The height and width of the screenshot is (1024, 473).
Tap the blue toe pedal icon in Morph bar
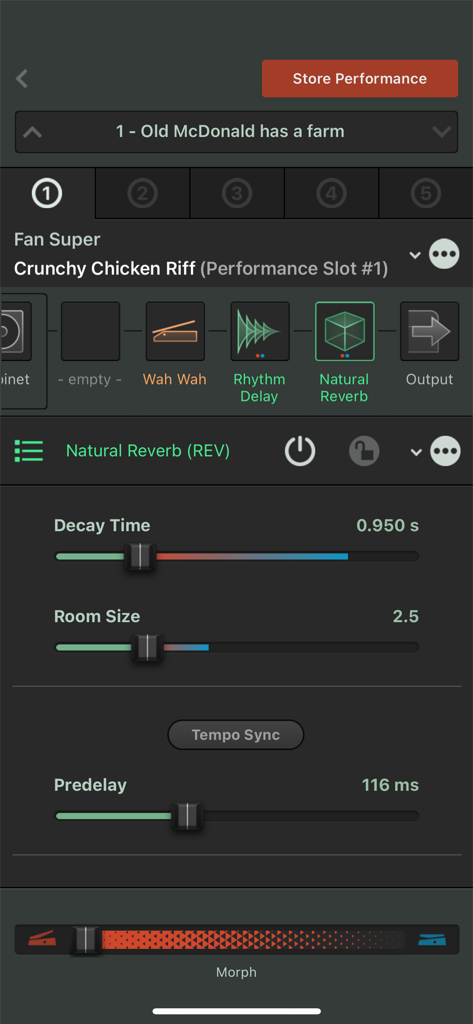point(432,940)
